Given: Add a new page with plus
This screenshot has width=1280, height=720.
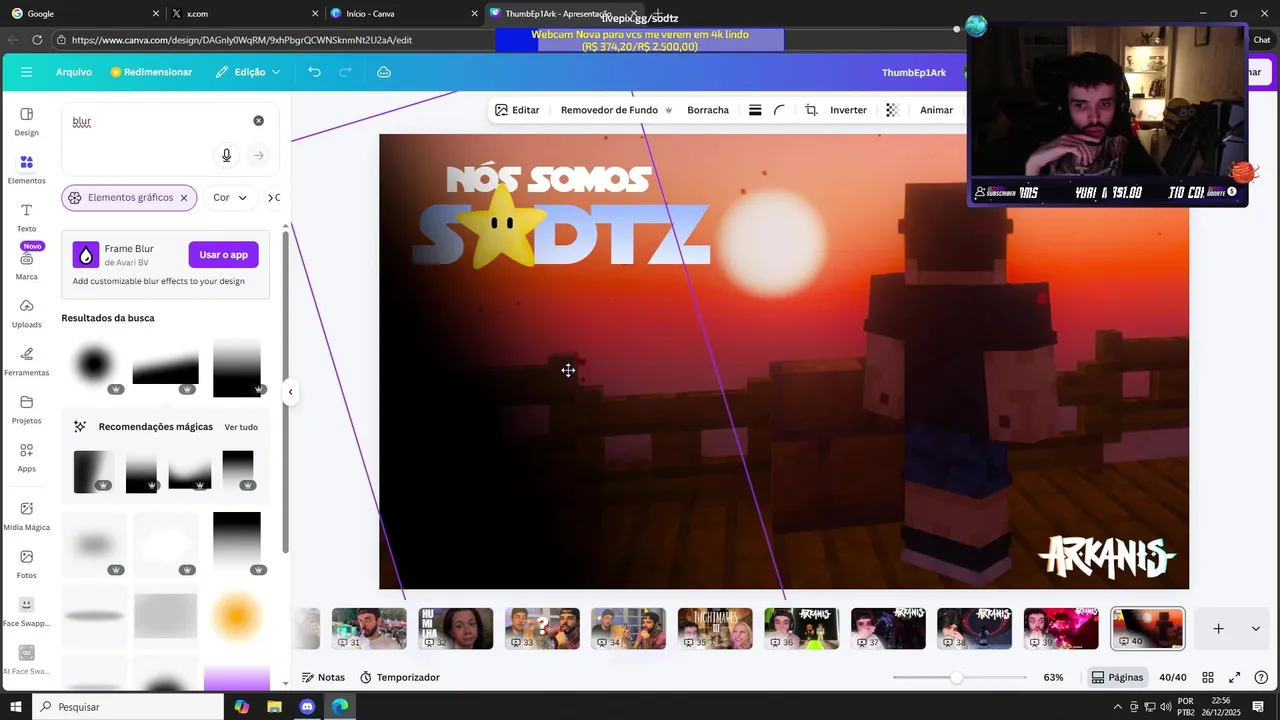Looking at the screenshot, I should click(x=1218, y=628).
